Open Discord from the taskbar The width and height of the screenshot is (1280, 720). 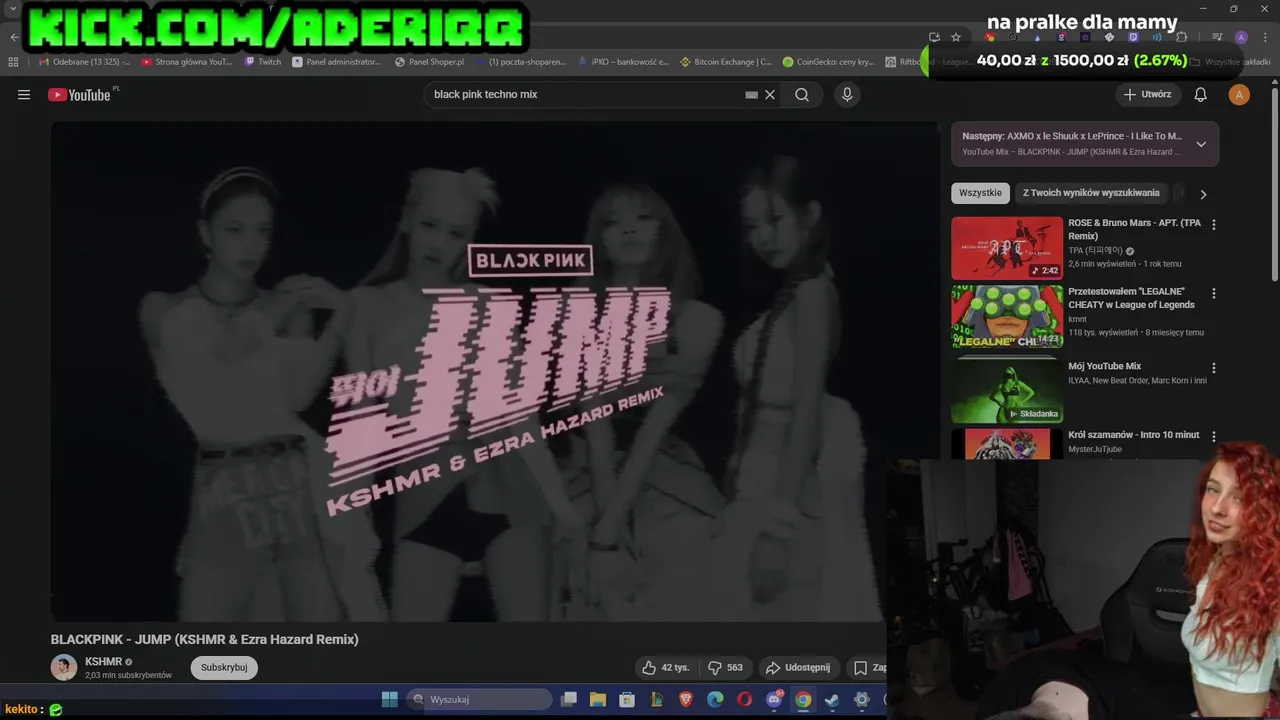point(774,700)
